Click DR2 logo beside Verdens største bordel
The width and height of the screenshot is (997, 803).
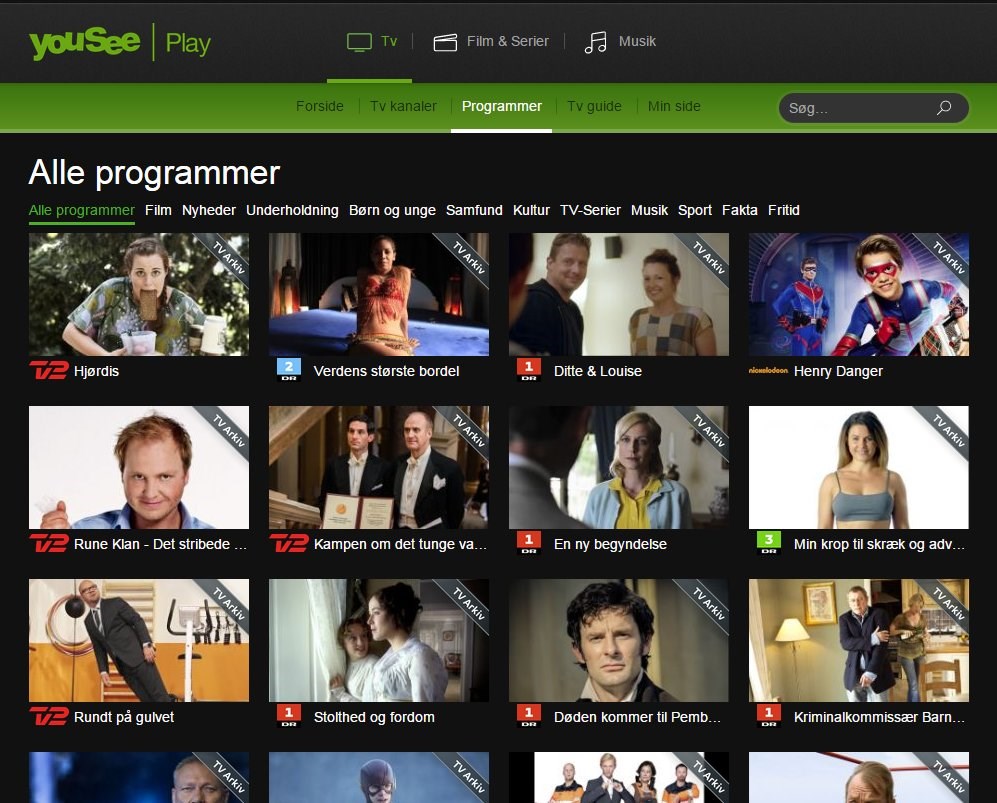point(289,370)
